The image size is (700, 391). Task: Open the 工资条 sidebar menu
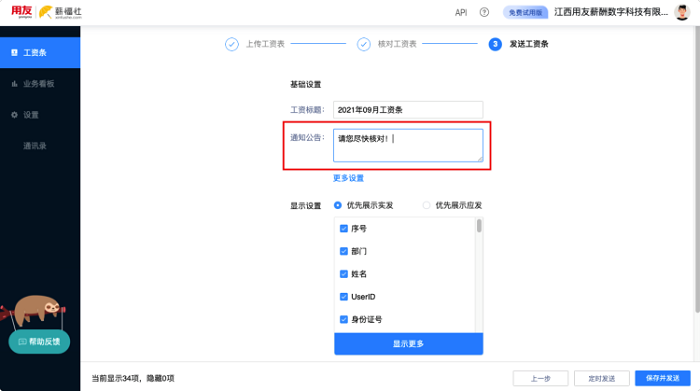40,53
